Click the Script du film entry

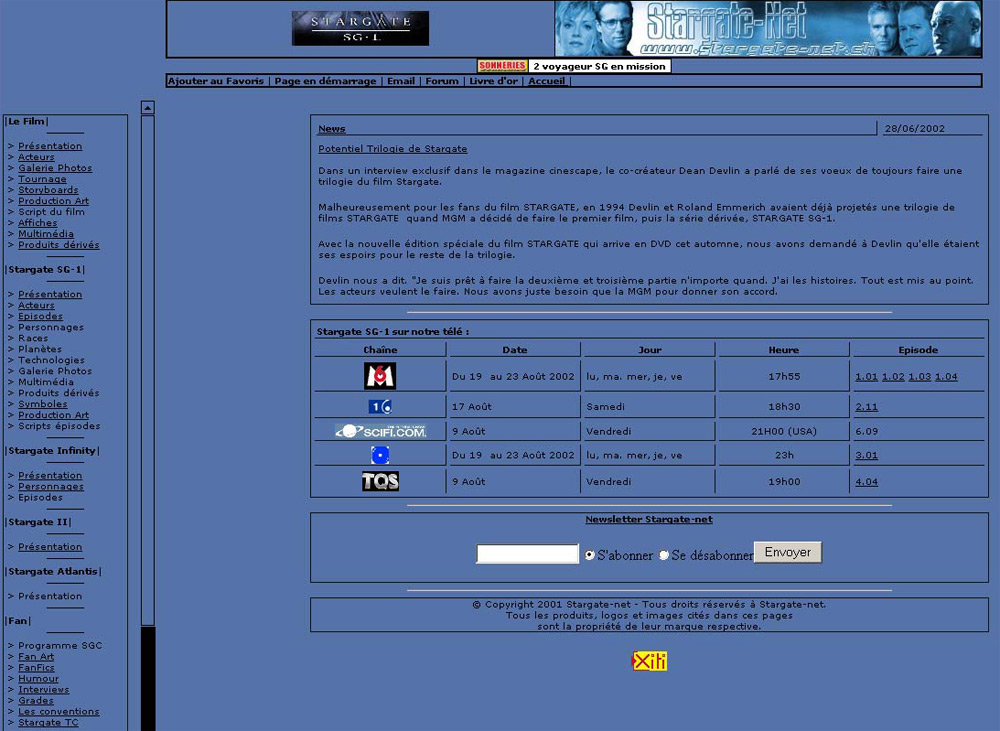coord(51,212)
